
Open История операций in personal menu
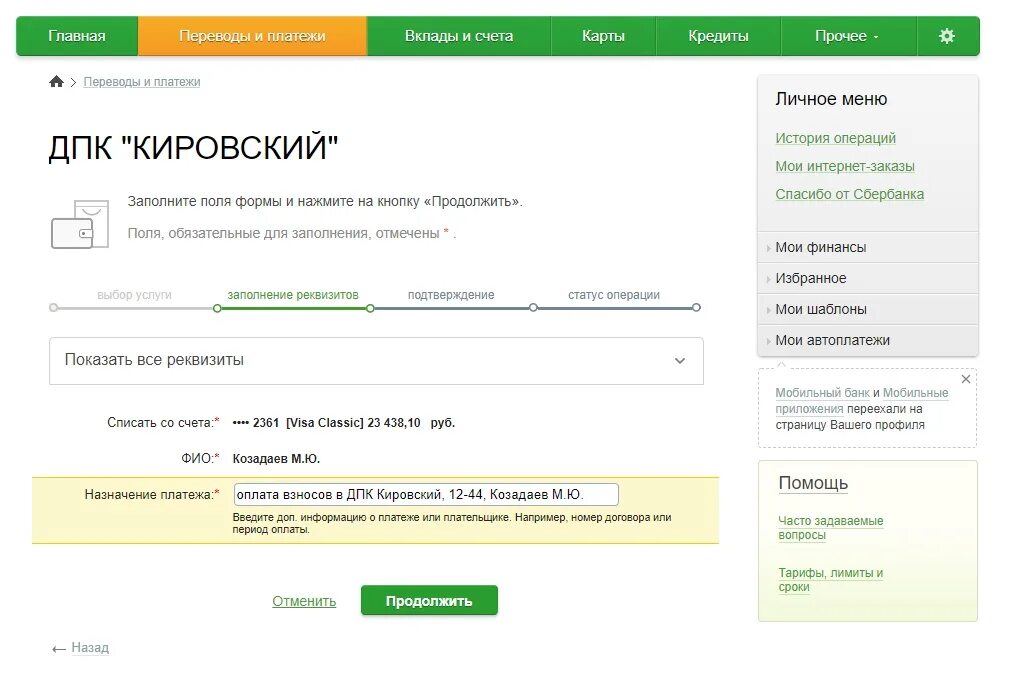point(835,138)
